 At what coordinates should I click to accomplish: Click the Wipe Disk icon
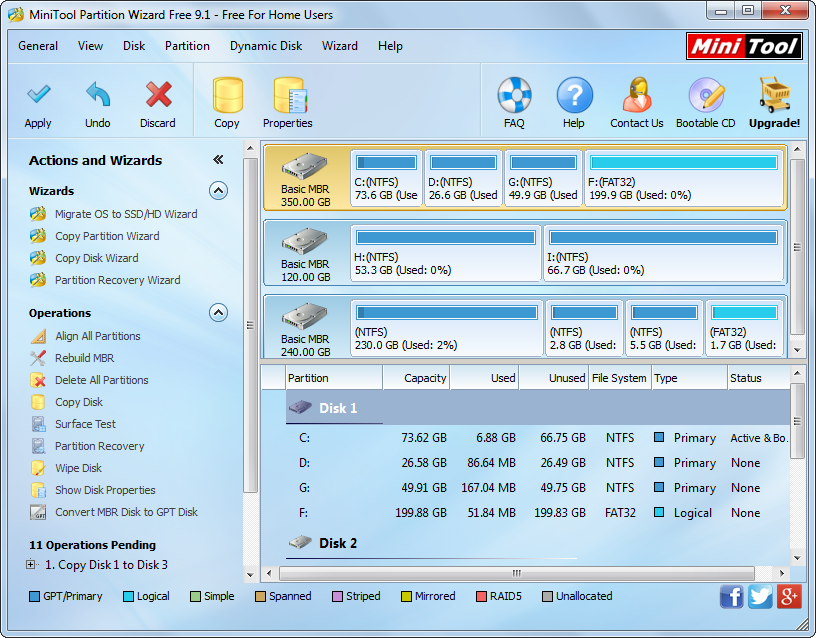(38, 468)
